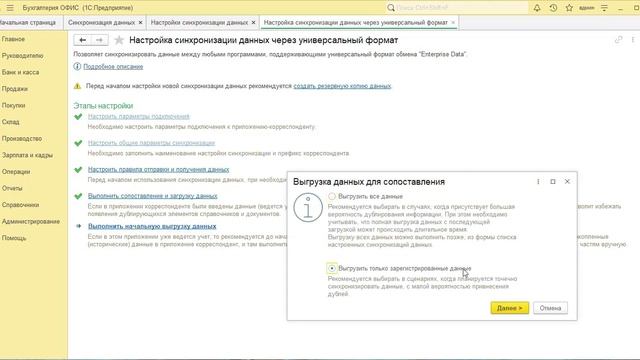640x360 pixels.
Task: Close the universal format settings tab
Action: 453,22
